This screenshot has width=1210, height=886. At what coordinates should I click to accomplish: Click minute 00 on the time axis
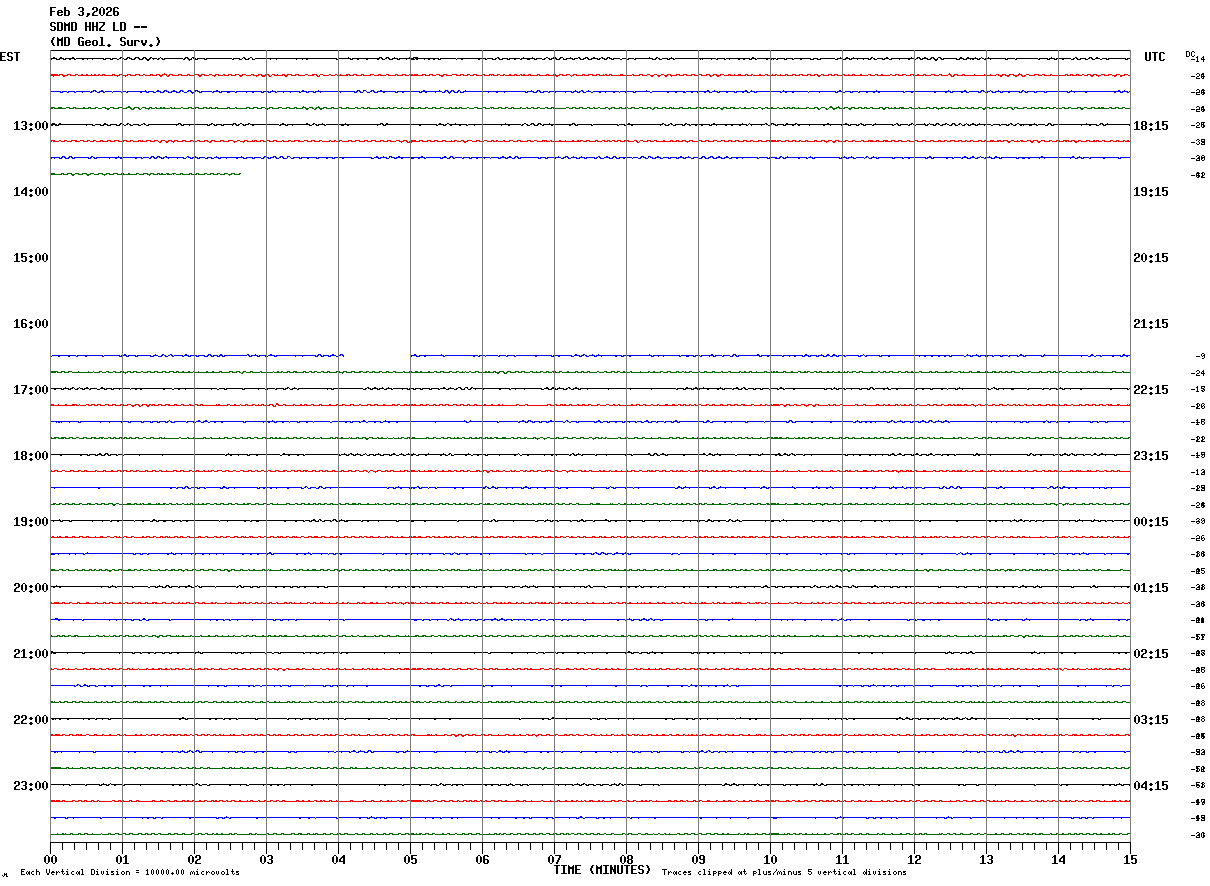[50, 859]
